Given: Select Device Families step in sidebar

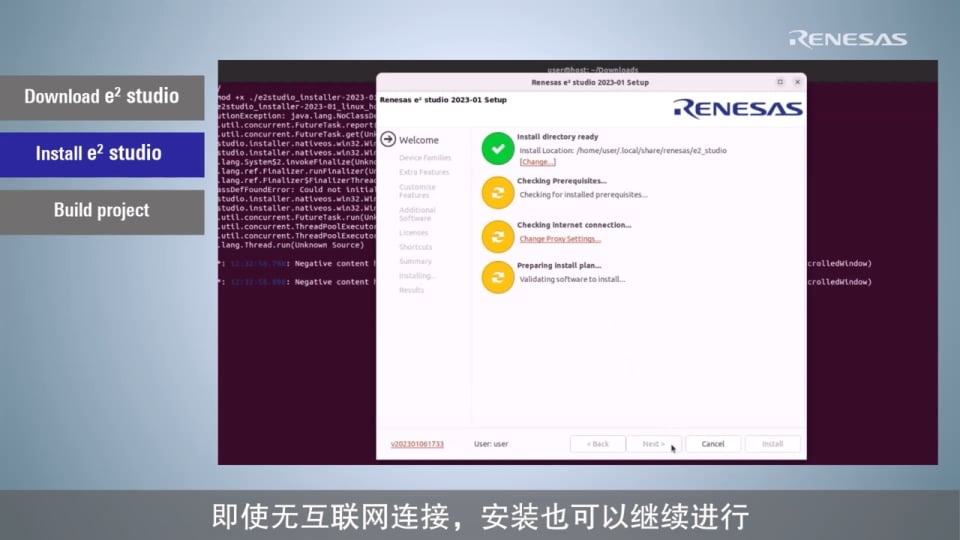Looking at the screenshot, I should [x=425, y=158].
